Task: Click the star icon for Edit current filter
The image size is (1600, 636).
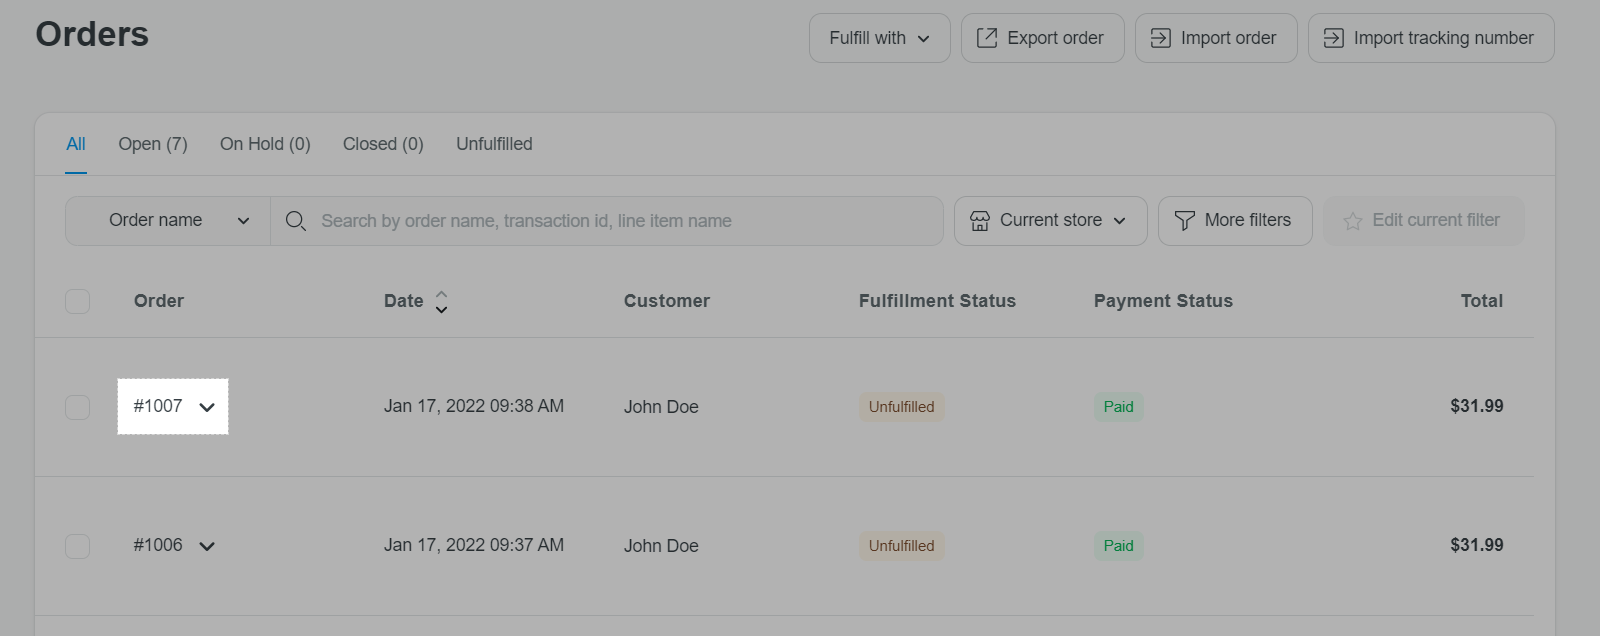Action: [1353, 221]
